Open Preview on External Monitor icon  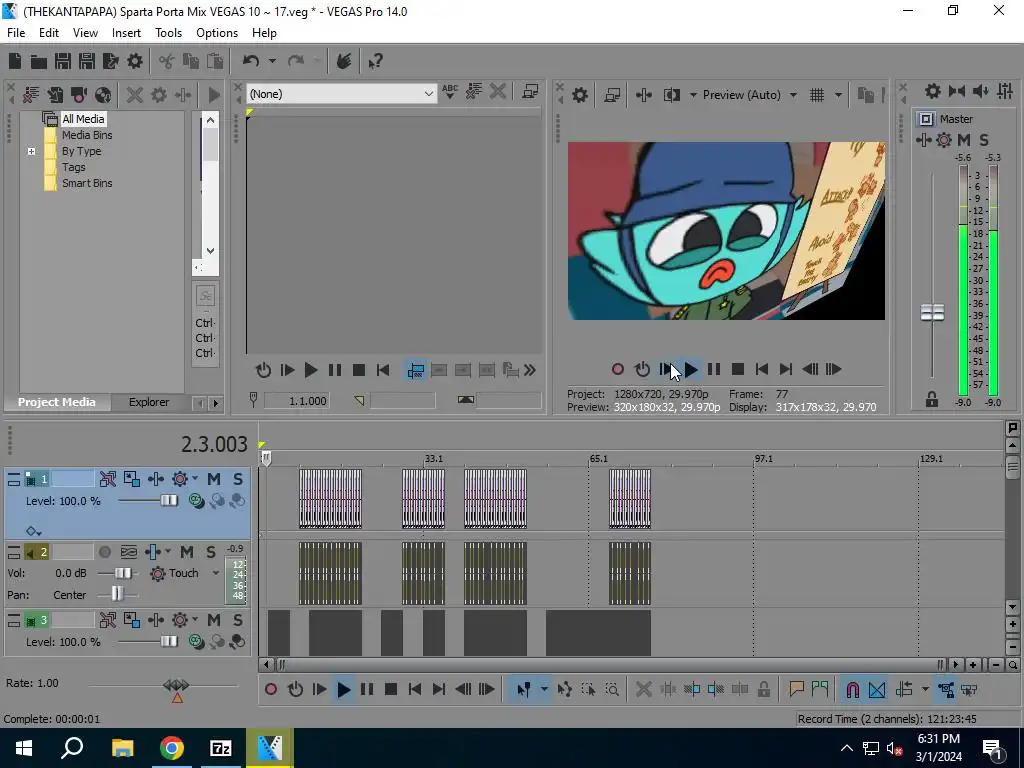[612, 95]
